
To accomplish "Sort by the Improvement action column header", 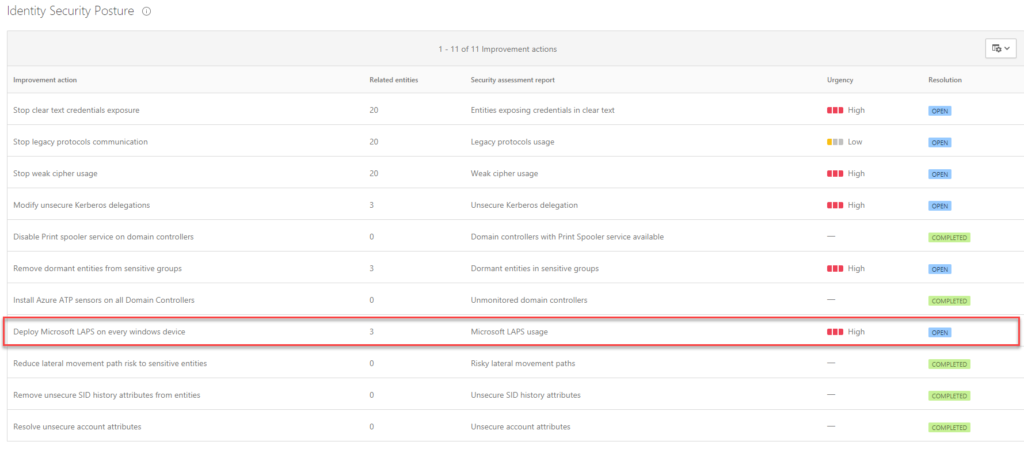I will pyautogui.click(x=45, y=80).
